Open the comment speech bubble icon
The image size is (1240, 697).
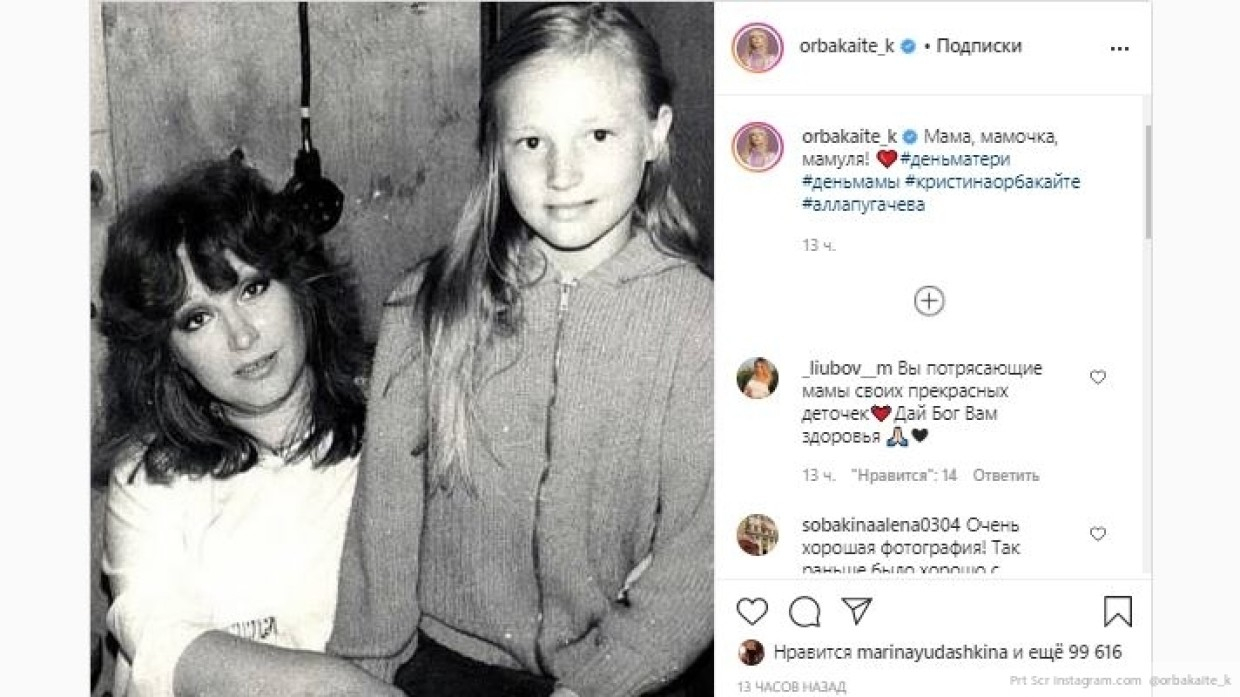point(804,611)
